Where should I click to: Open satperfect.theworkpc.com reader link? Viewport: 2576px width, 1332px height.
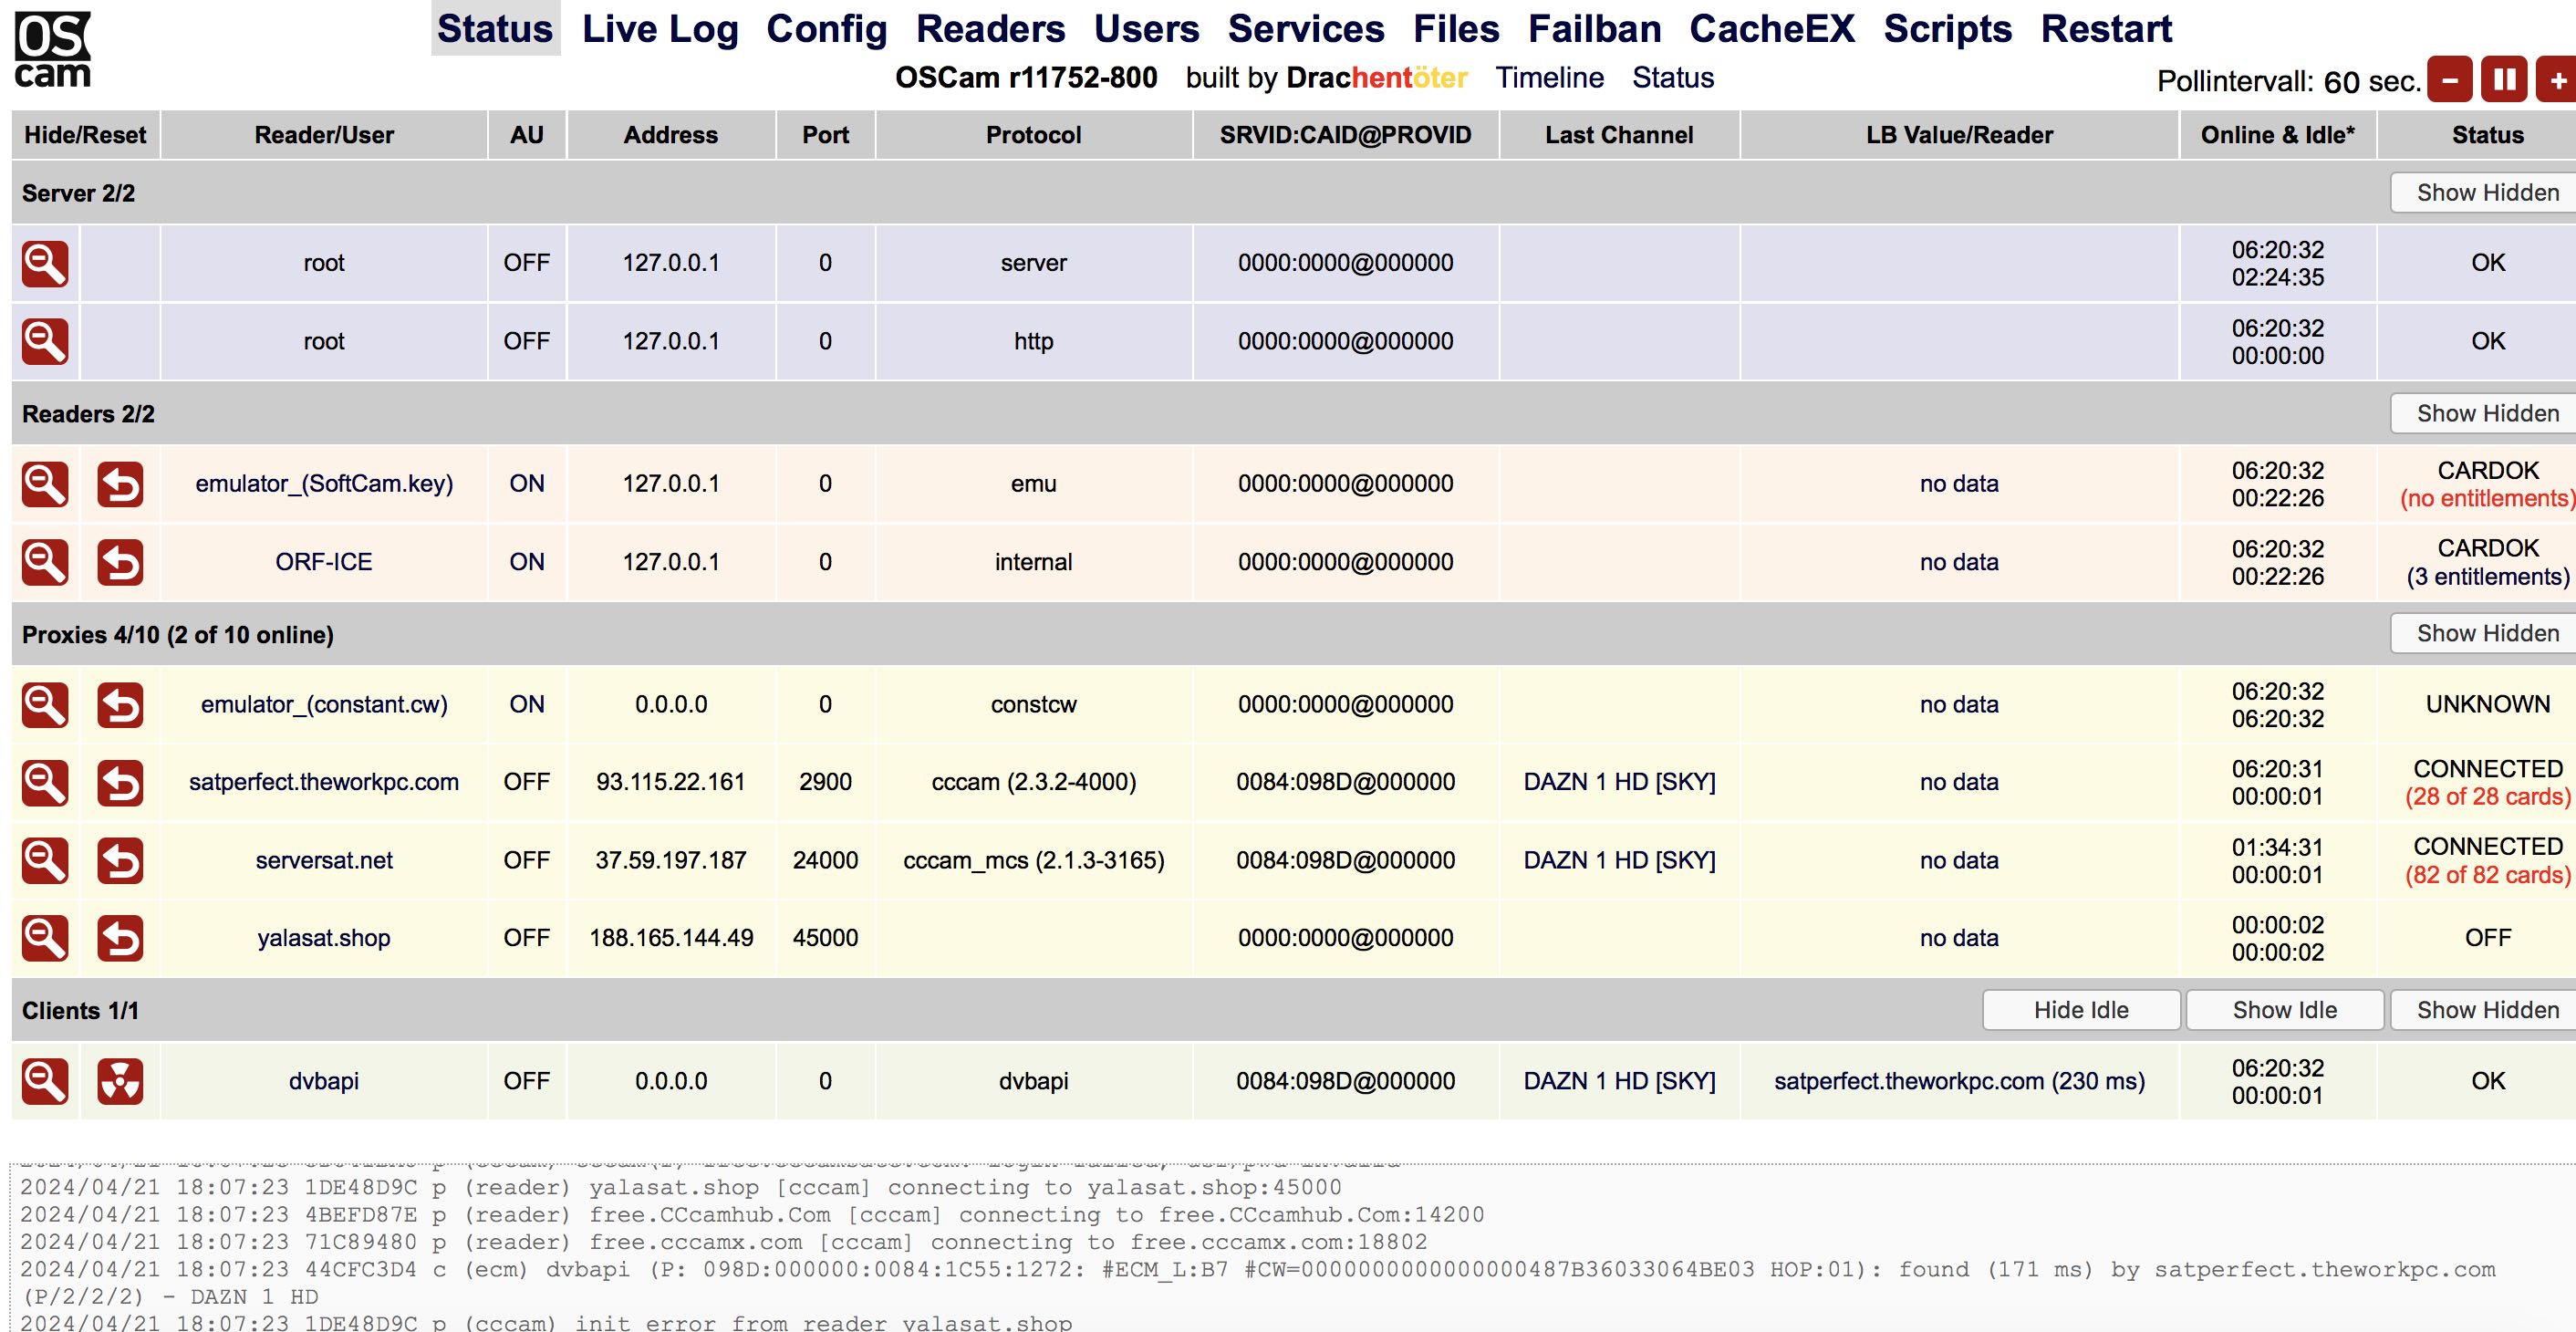(x=324, y=782)
